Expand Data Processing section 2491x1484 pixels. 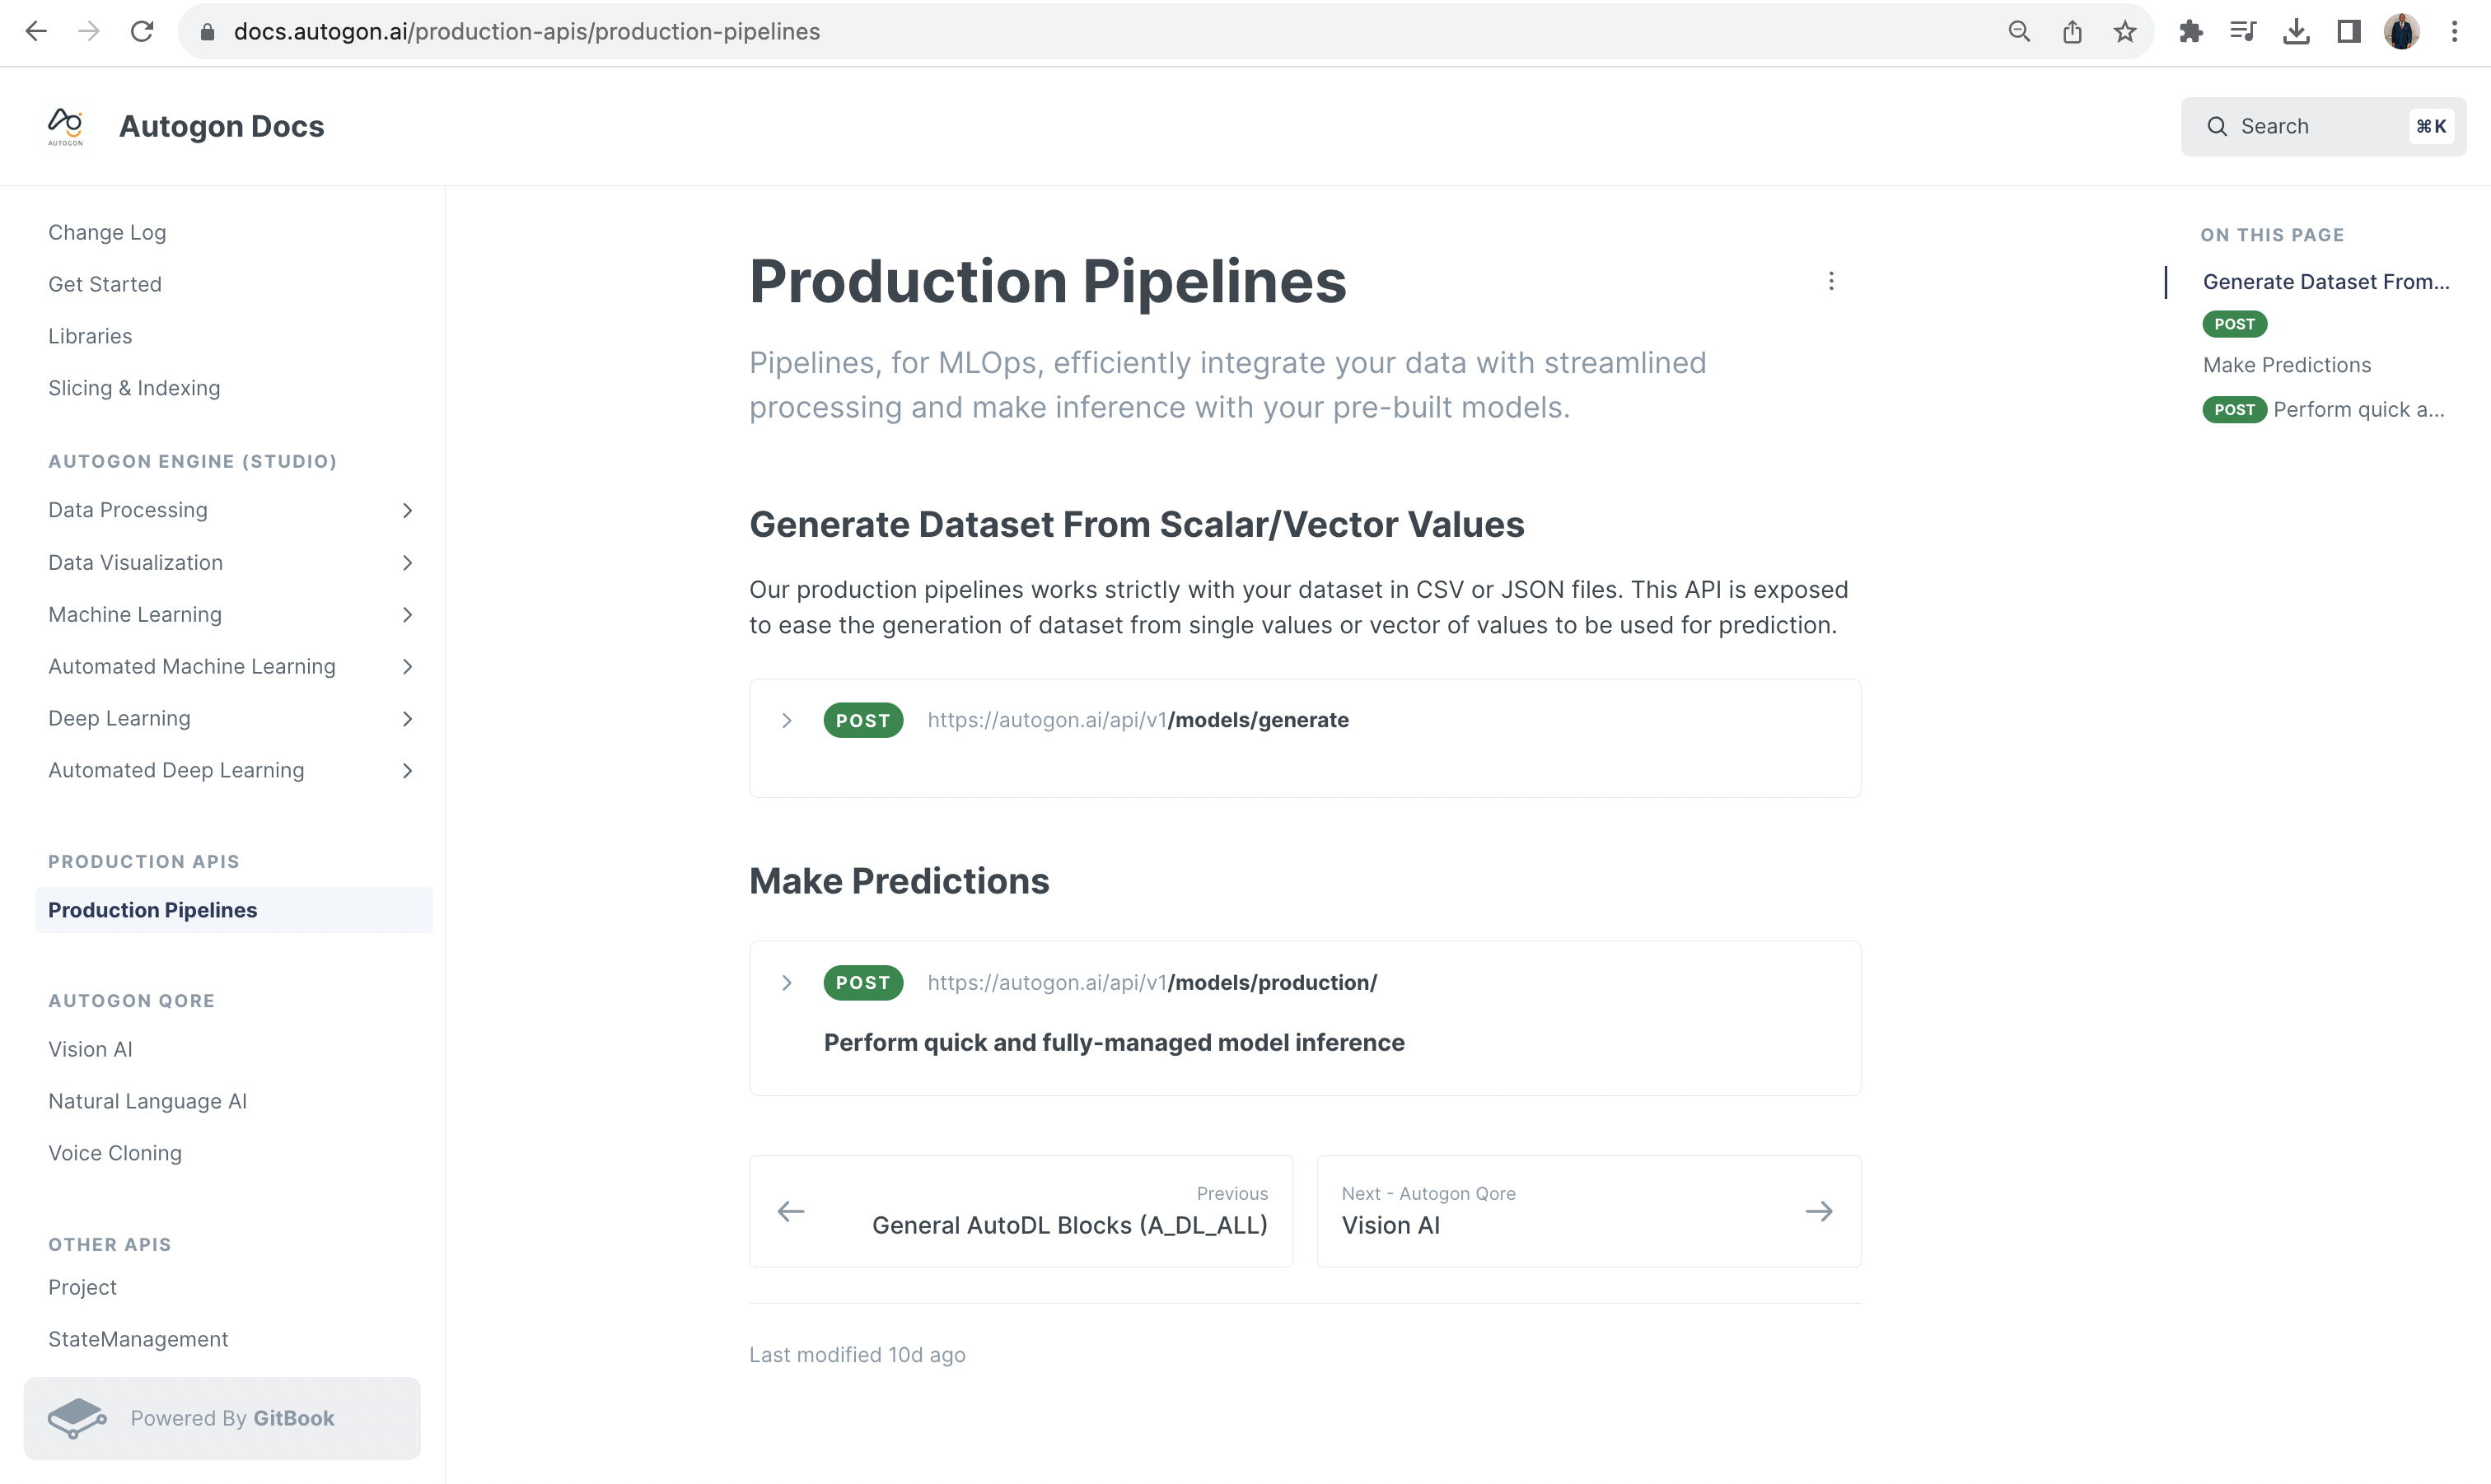coord(407,510)
